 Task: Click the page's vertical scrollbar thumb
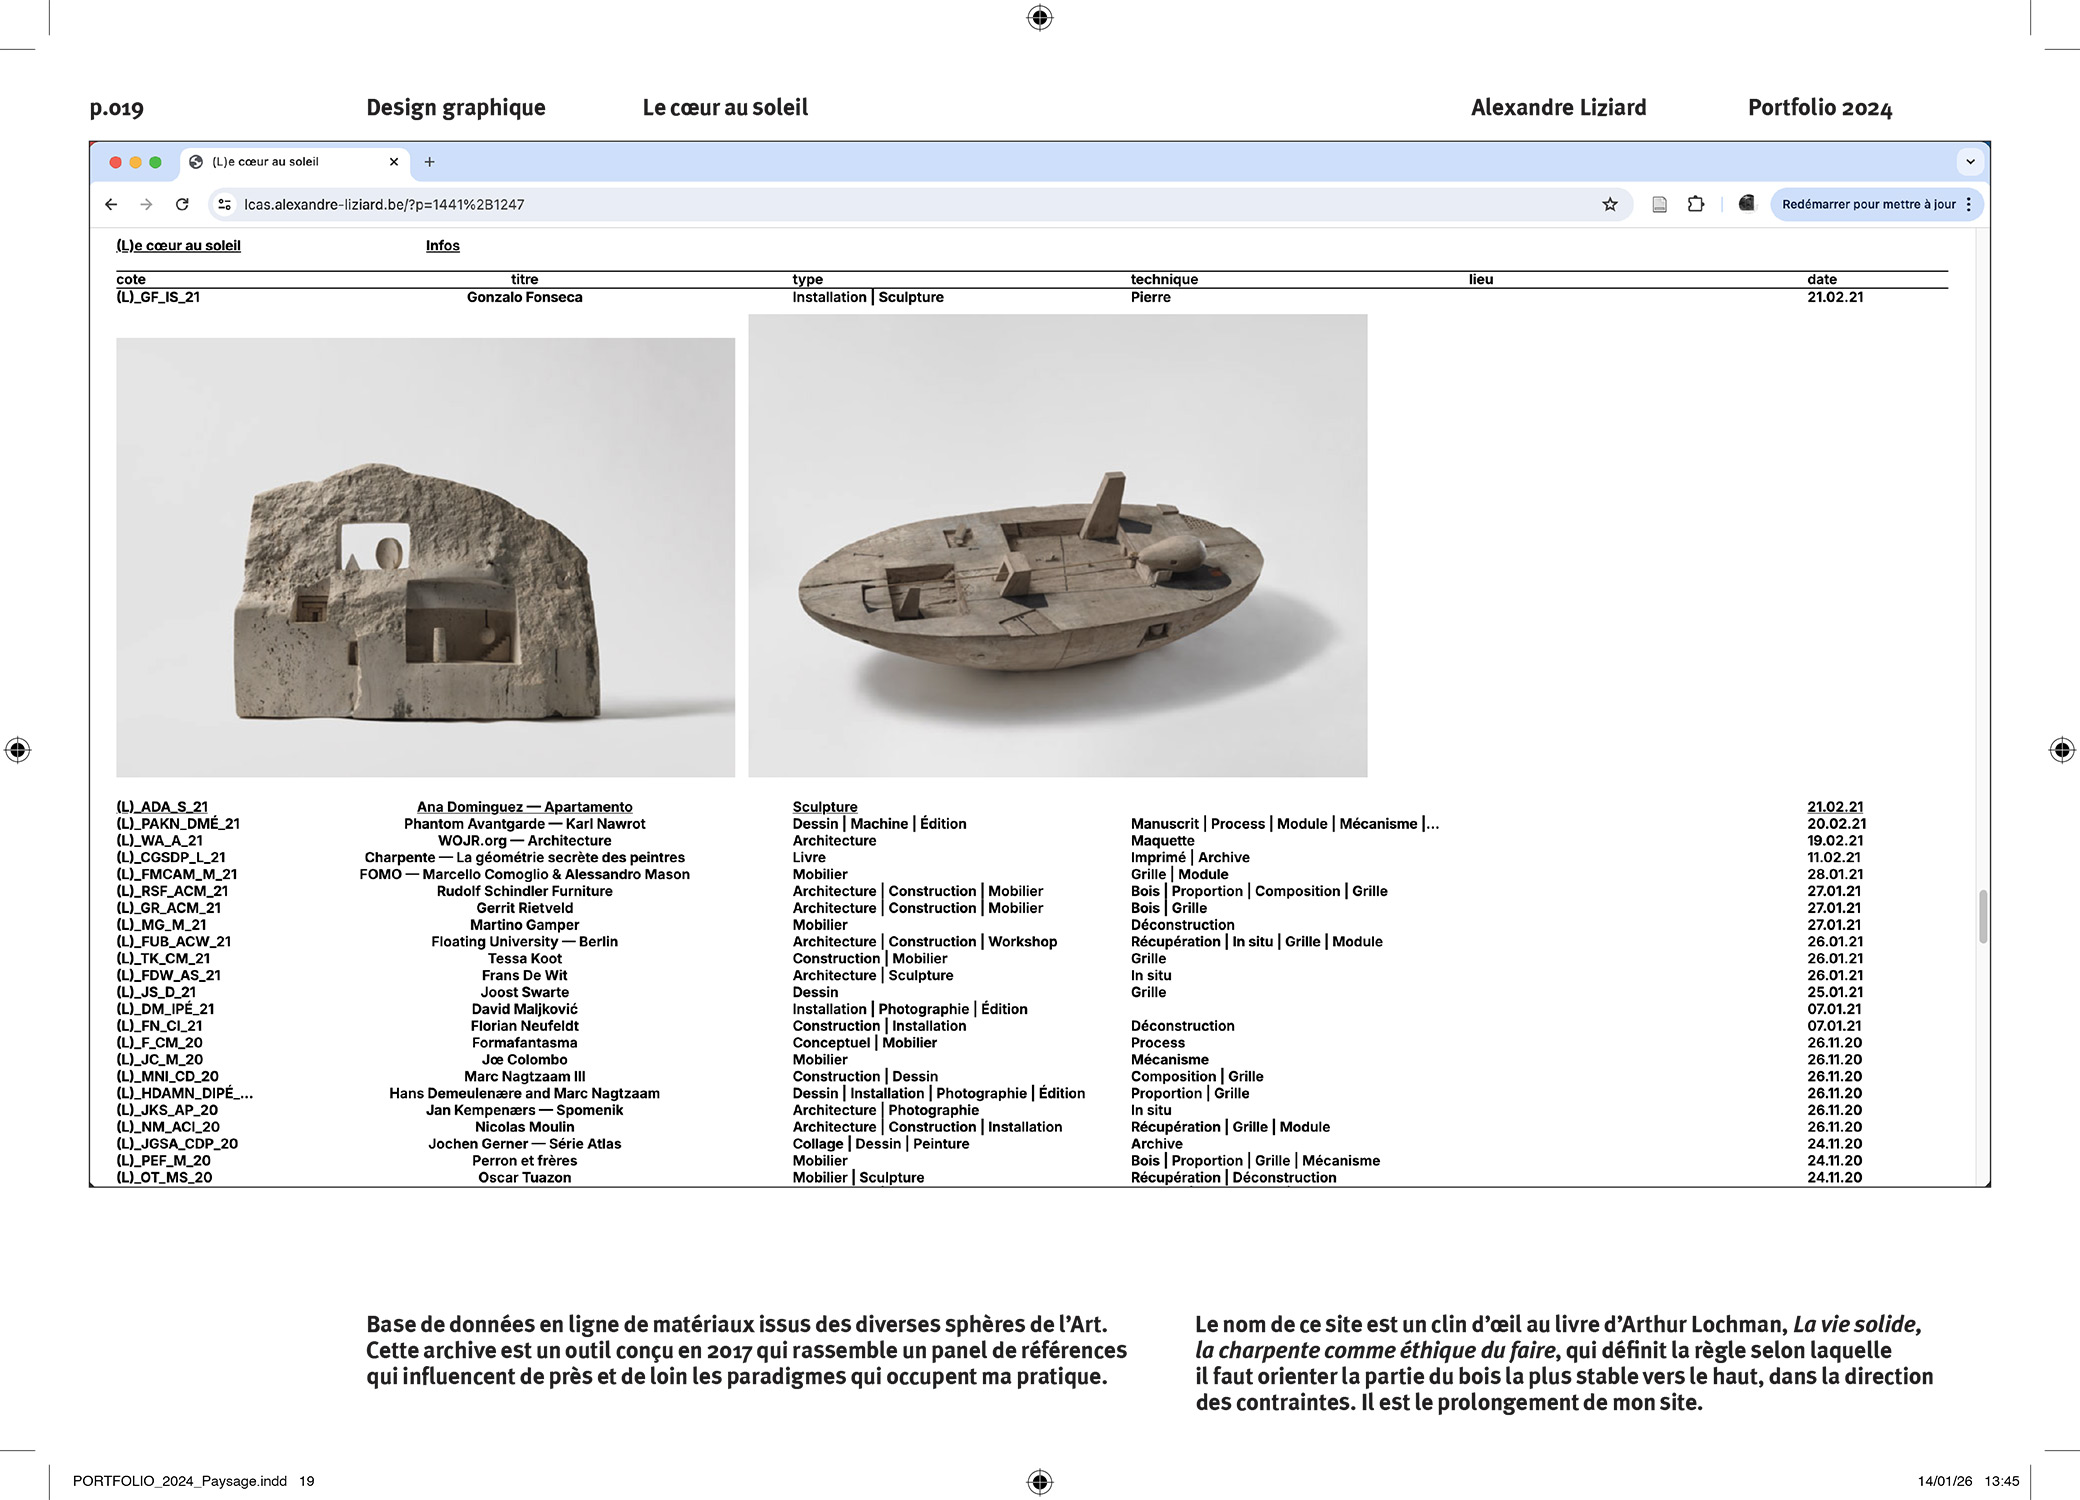[1982, 915]
